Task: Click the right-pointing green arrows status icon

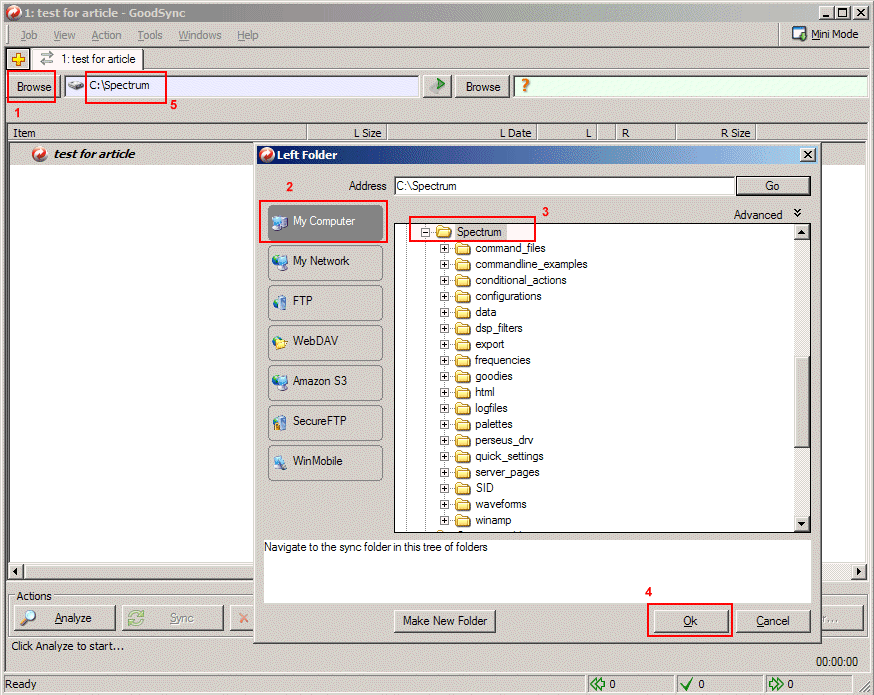Action: pos(776,684)
